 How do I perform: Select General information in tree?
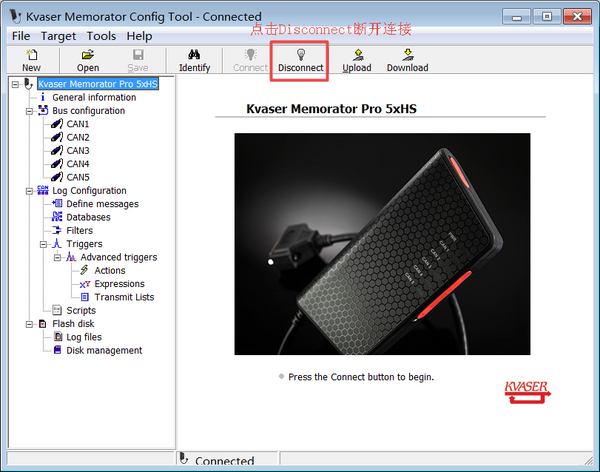point(94,97)
